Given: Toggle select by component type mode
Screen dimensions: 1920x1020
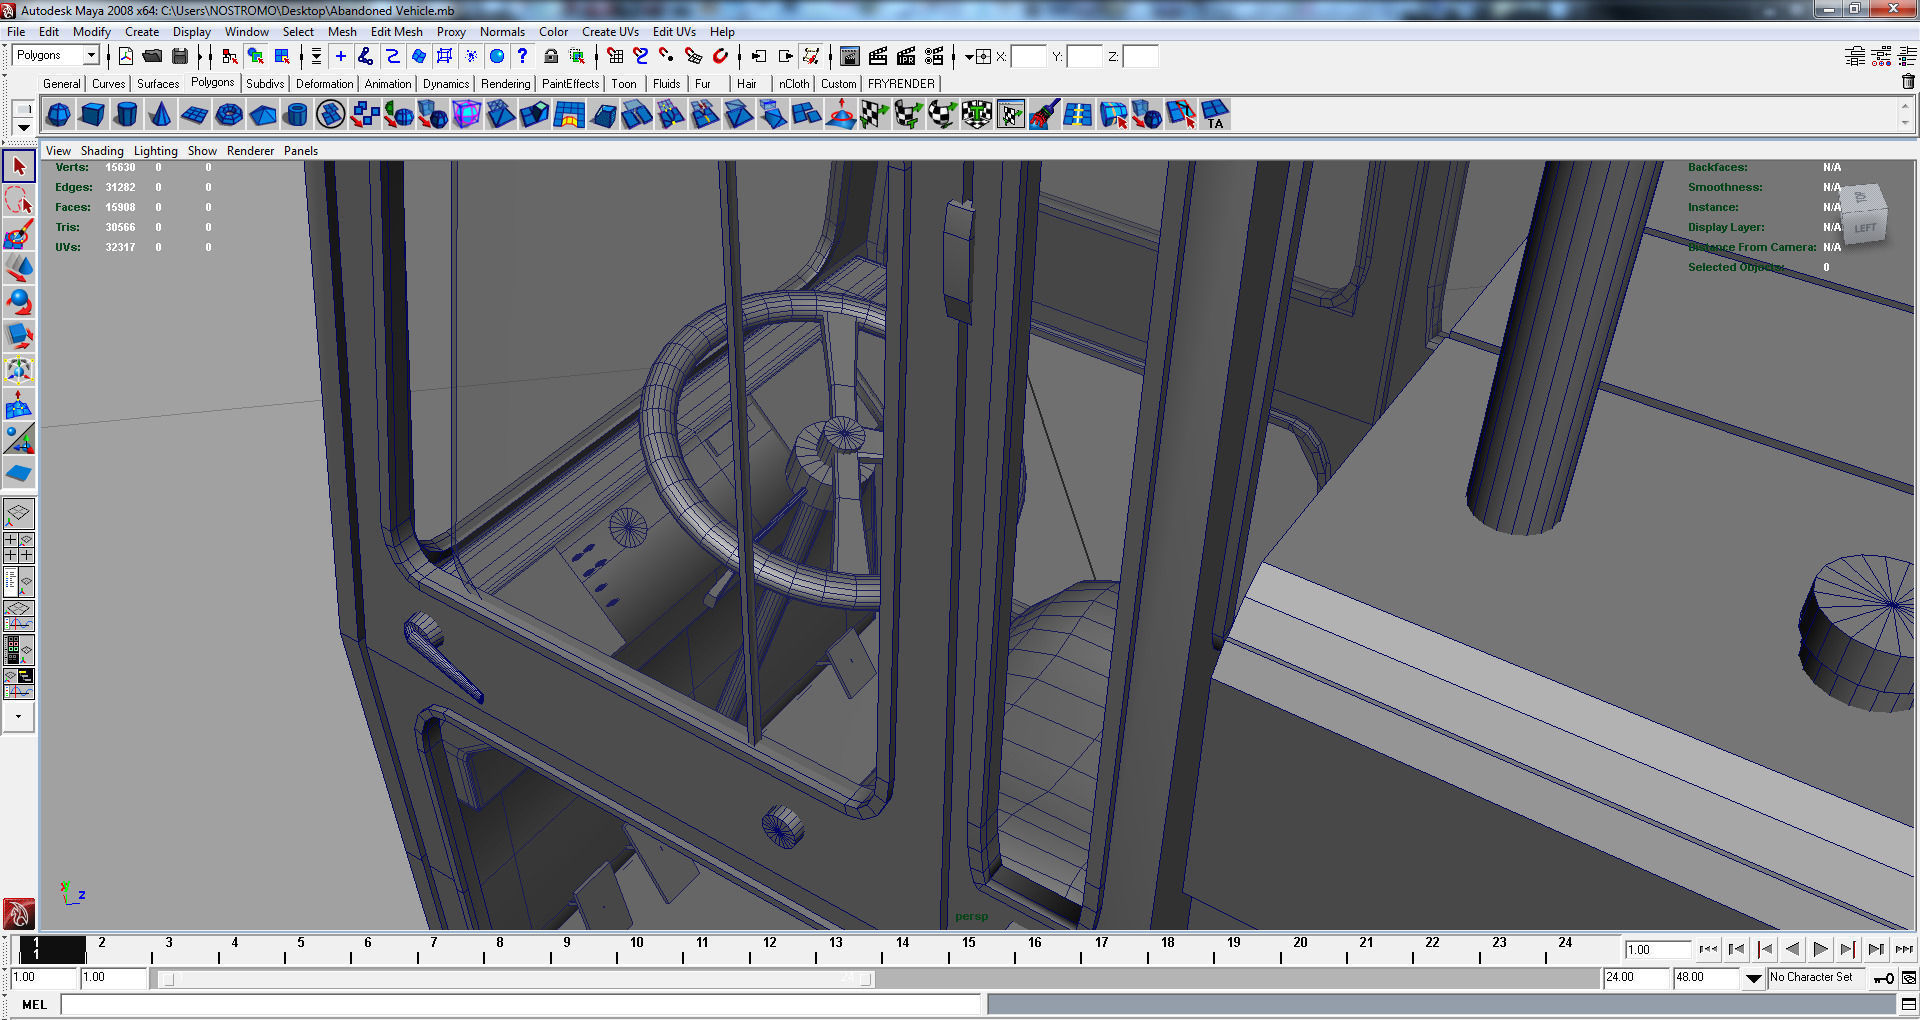Looking at the screenshot, I should tap(283, 56).
